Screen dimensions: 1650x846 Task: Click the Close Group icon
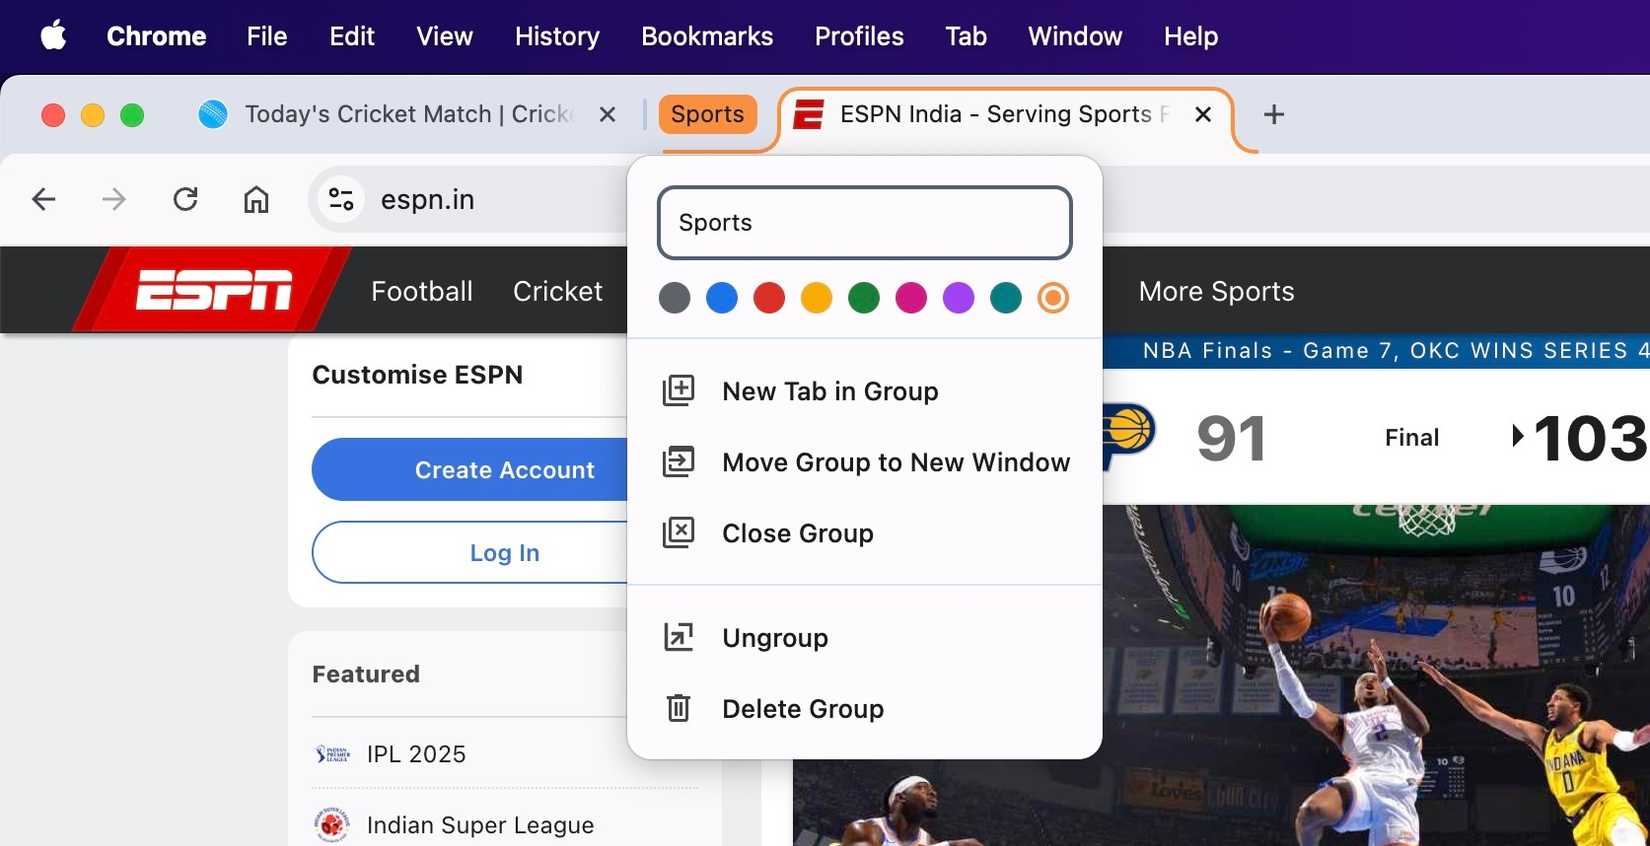pyautogui.click(x=678, y=532)
